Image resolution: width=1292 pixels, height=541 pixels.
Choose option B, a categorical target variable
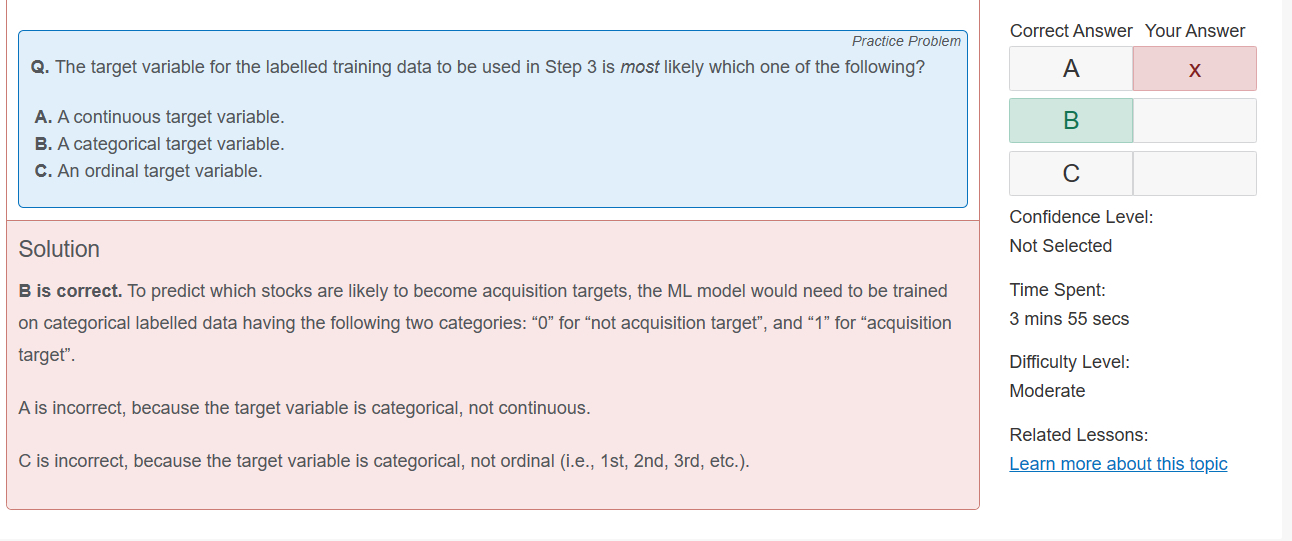click(159, 144)
